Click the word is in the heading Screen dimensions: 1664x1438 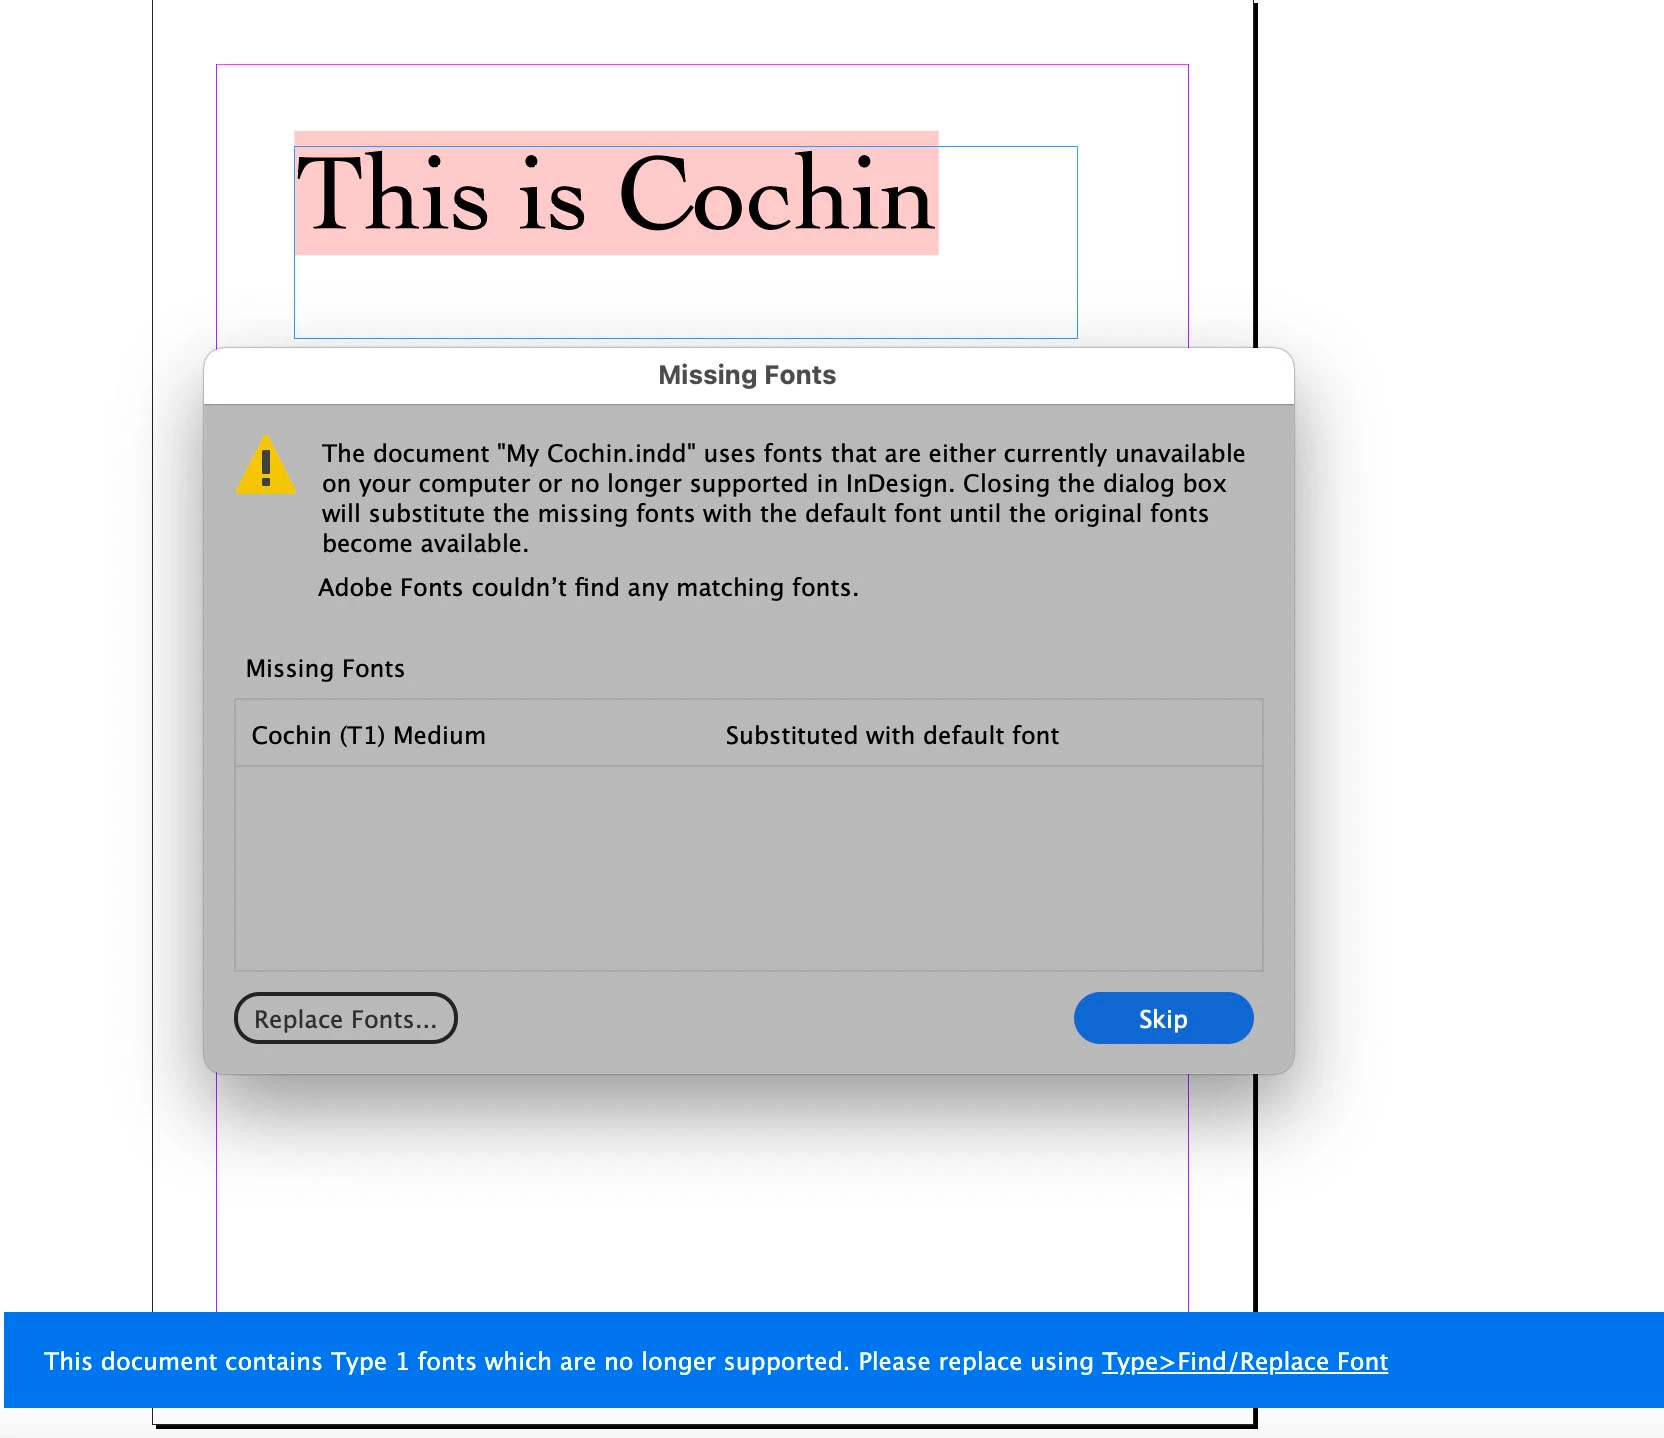click(x=552, y=196)
